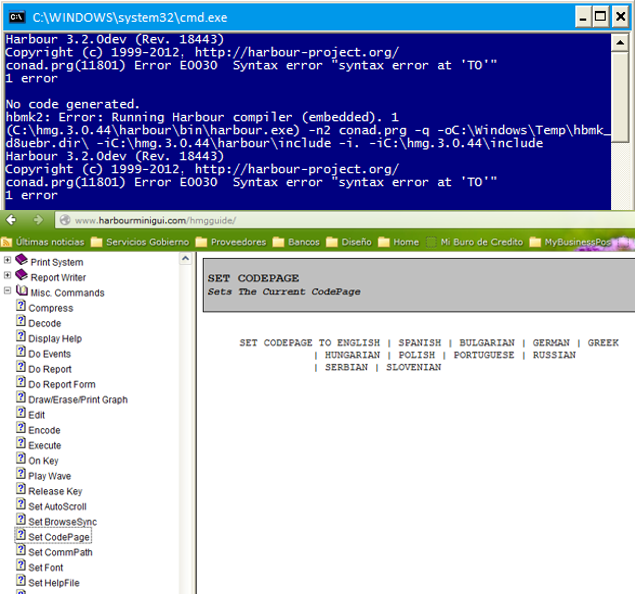The width and height of the screenshot is (635, 594).
Task: Click the help page icon beside Play Wave
Action: click(21, 473)
